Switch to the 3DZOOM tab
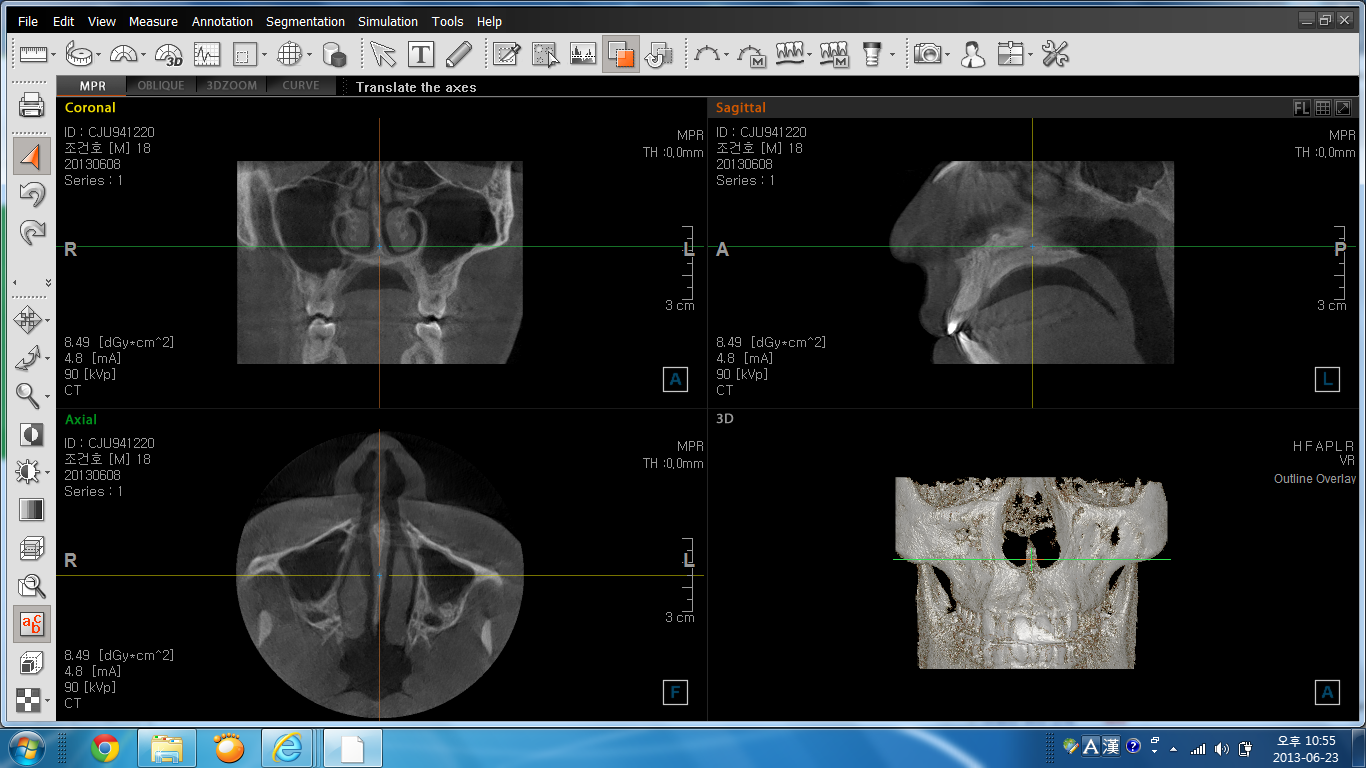Image resolution: width=1366 pixels, height=768 pixels. [x=231, y=86]
